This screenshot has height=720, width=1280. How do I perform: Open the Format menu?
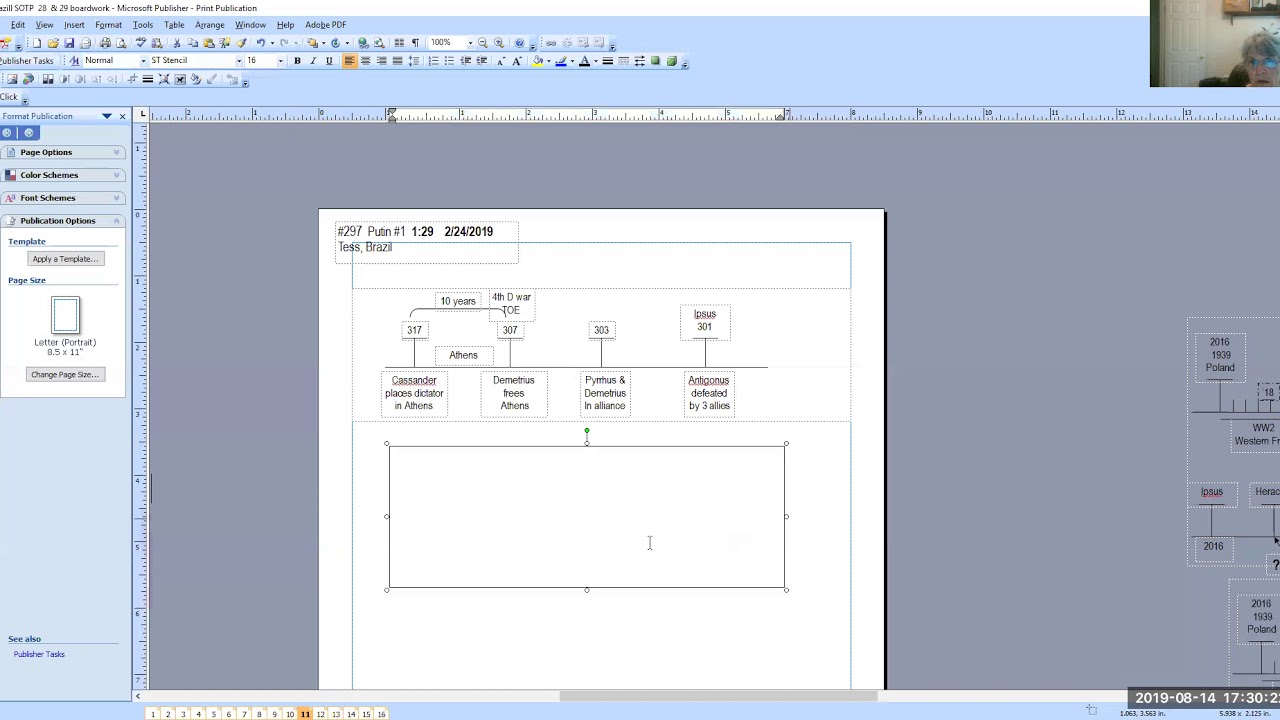pyautogui.click(x=108, y=25)
